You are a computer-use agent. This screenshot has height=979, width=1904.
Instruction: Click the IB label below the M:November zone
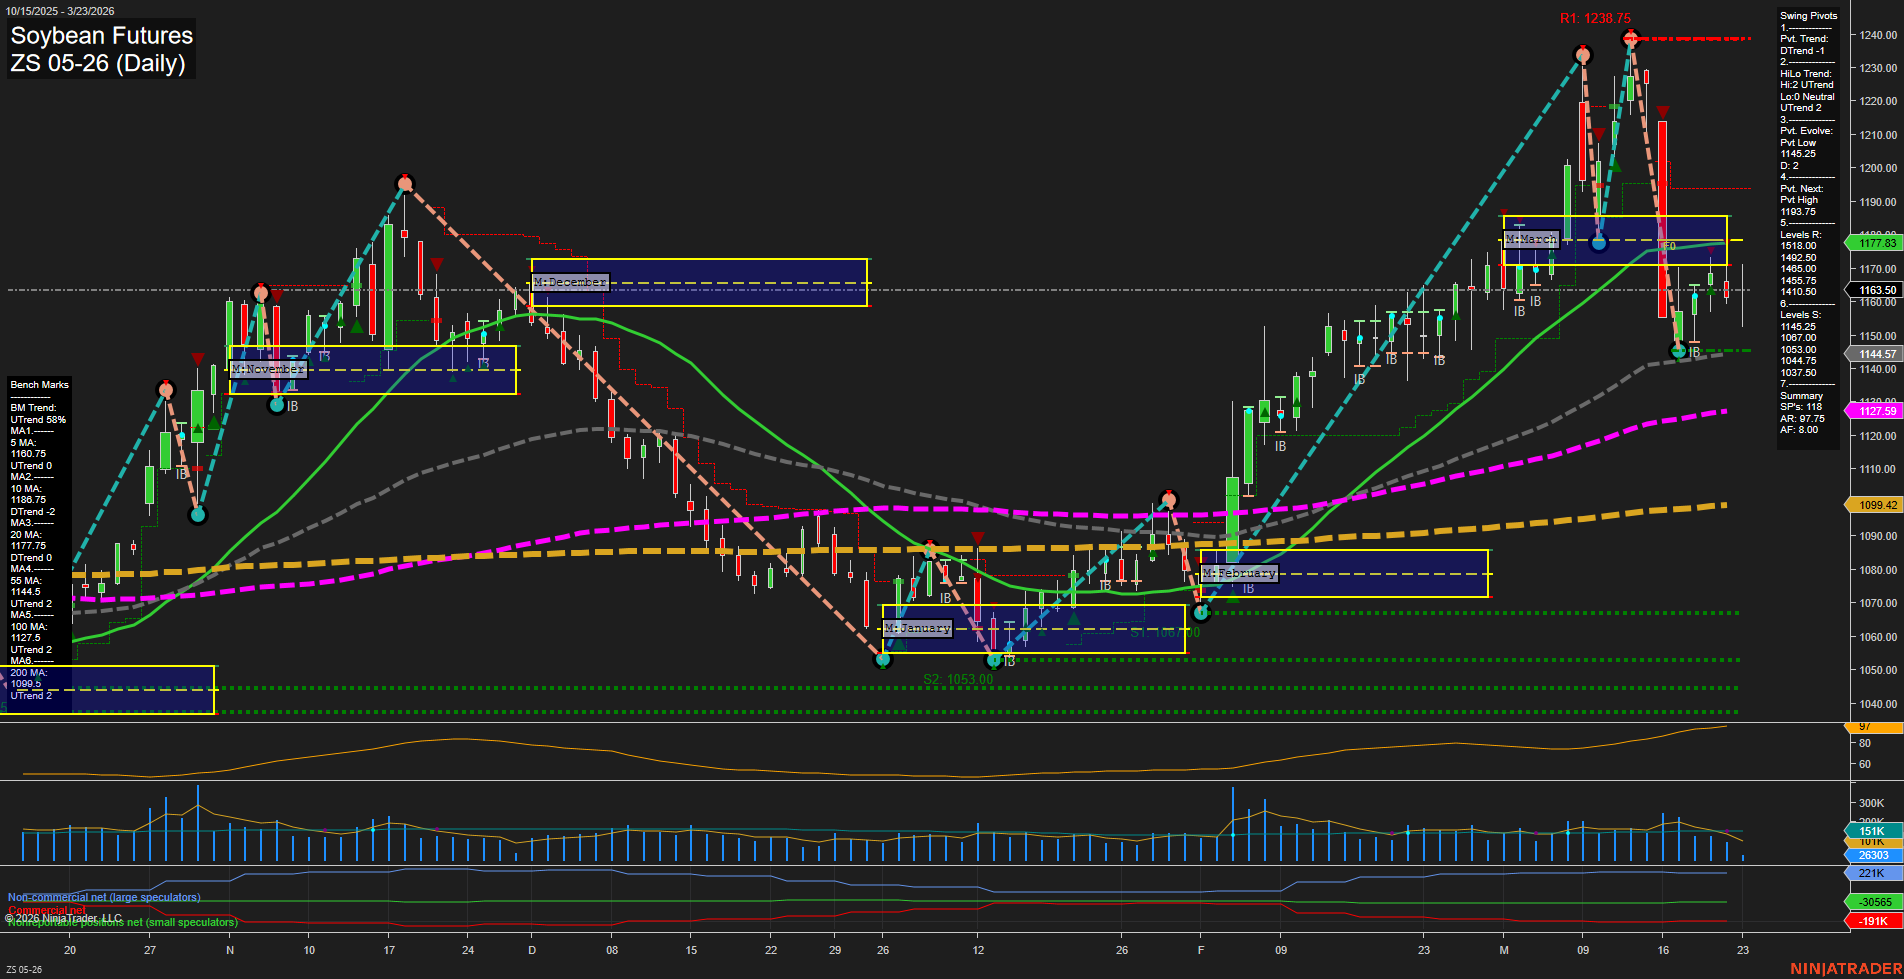292,405
